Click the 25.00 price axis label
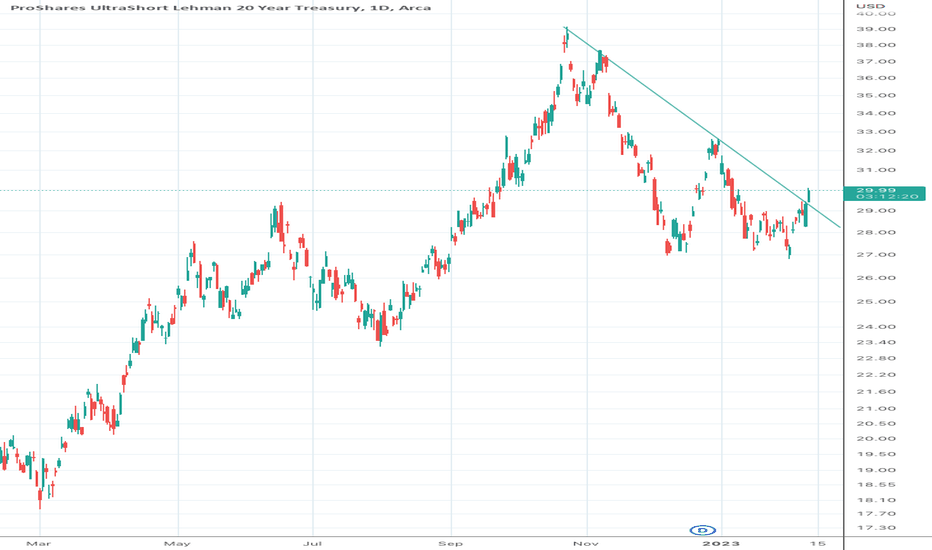This screenshot has width=932, height=550. (x=876, y=301)
